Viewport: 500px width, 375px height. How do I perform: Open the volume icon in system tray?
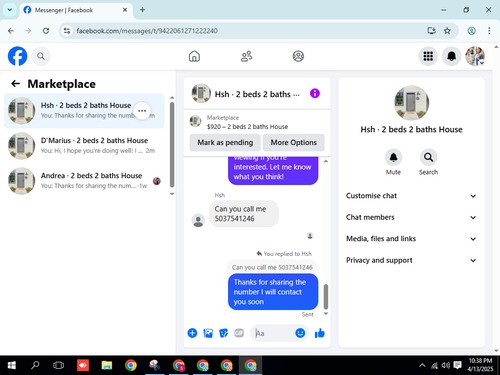click(445, 365)
